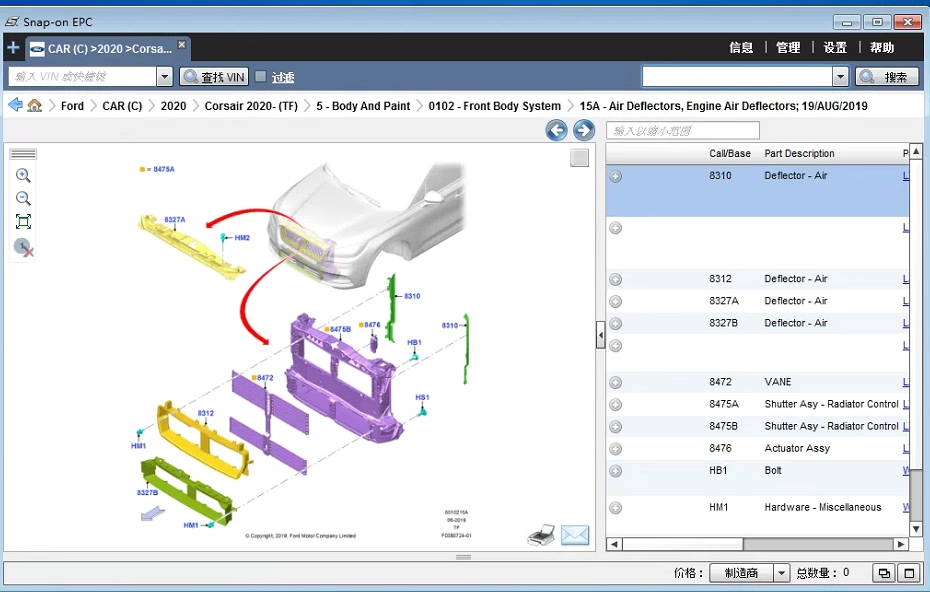Add the HM1 Hardware row with its plus icon

click(x=616, y=508)
